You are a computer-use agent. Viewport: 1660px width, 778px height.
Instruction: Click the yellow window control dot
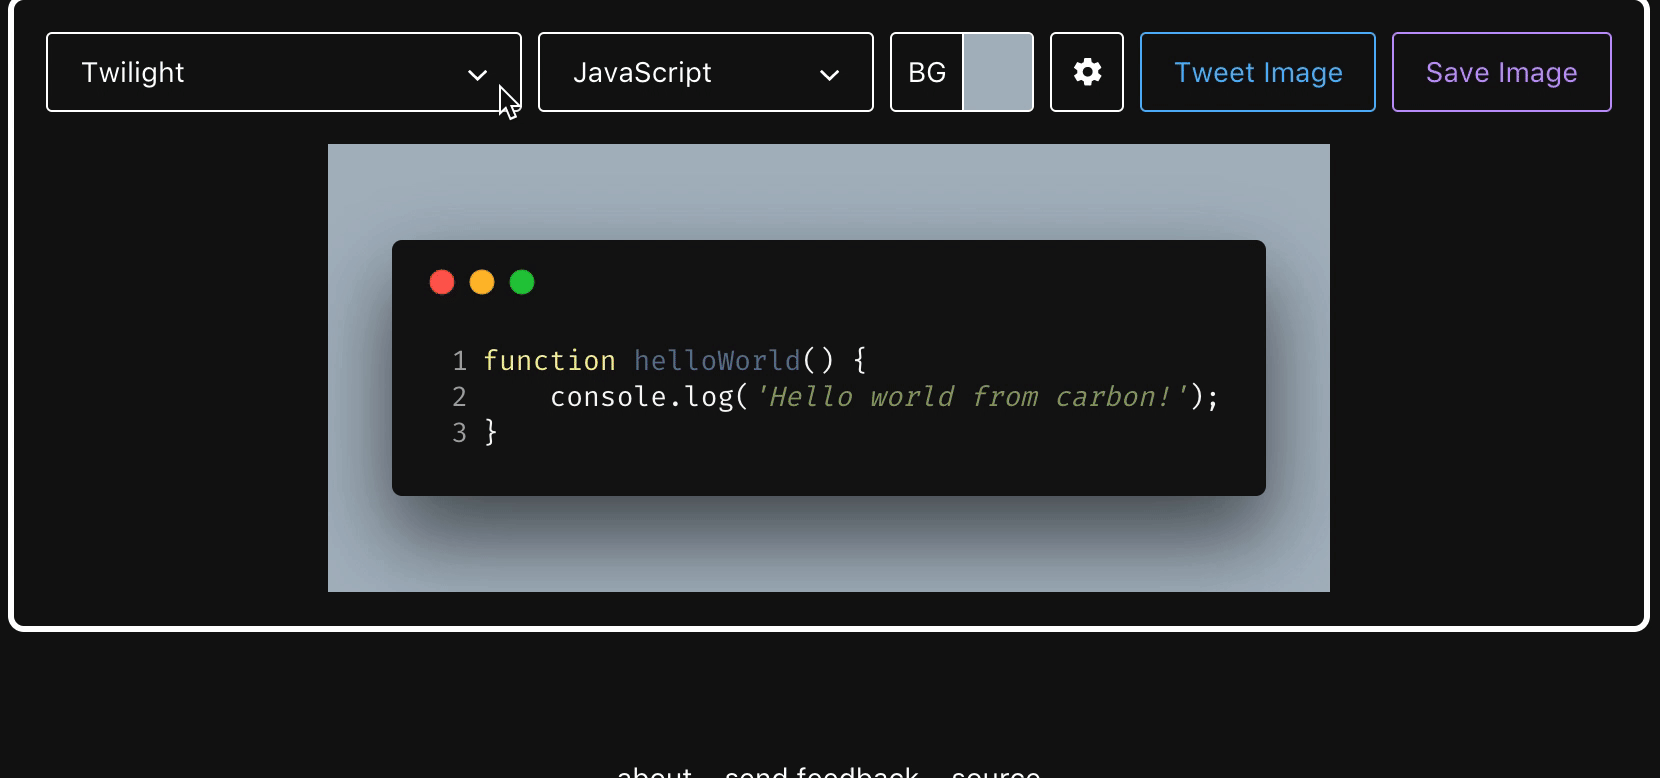482,282
